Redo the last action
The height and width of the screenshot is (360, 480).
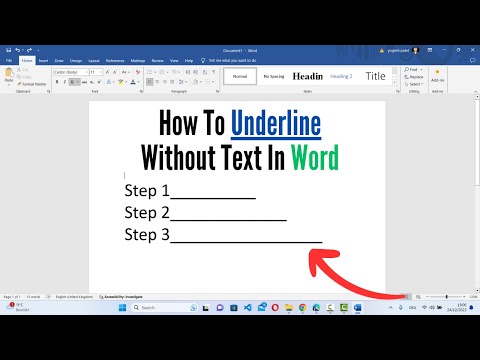[x=29, y=50]
